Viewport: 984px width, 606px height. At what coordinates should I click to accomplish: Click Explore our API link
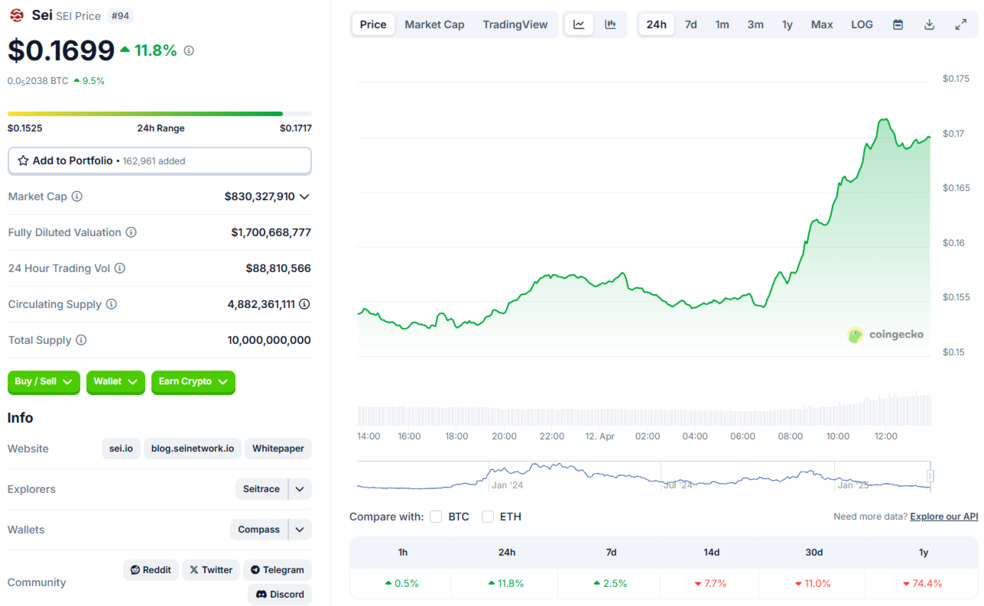coord(944,516)
